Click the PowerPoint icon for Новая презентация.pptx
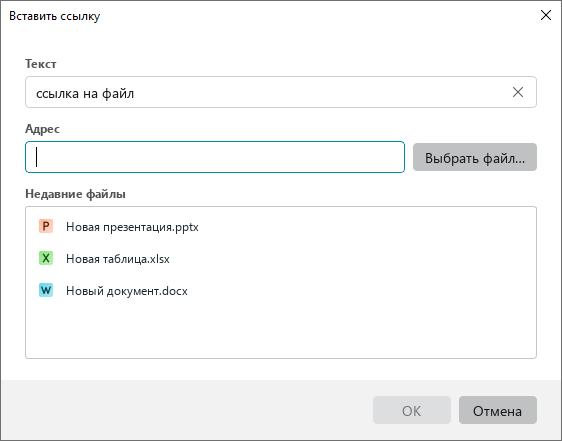 coord(46,226)
